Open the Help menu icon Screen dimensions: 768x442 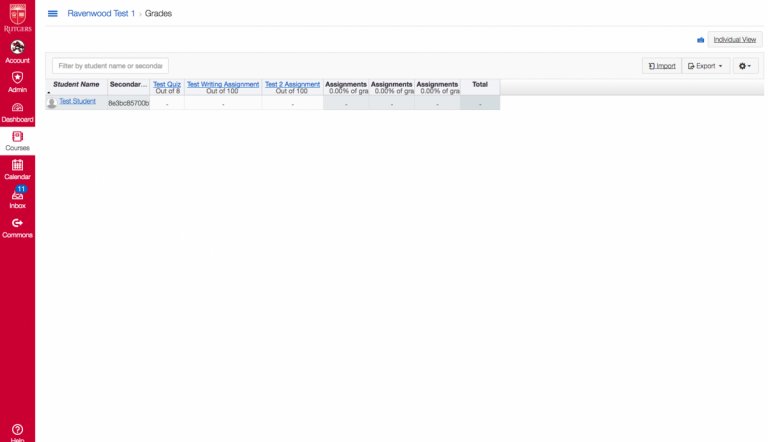18,432
